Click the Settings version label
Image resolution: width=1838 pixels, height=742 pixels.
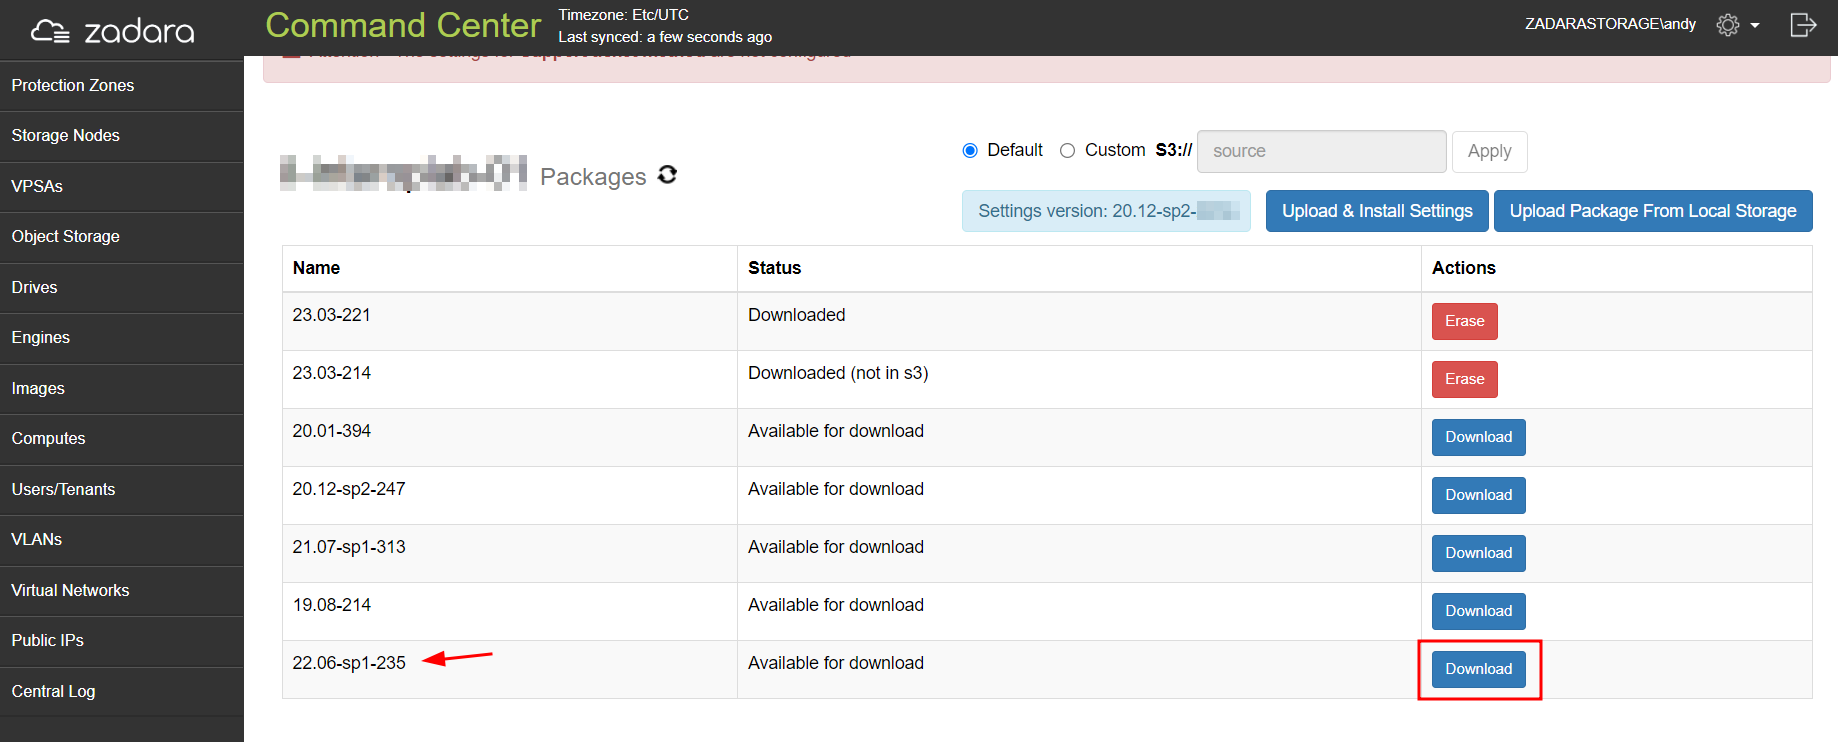click(1106, 211)
